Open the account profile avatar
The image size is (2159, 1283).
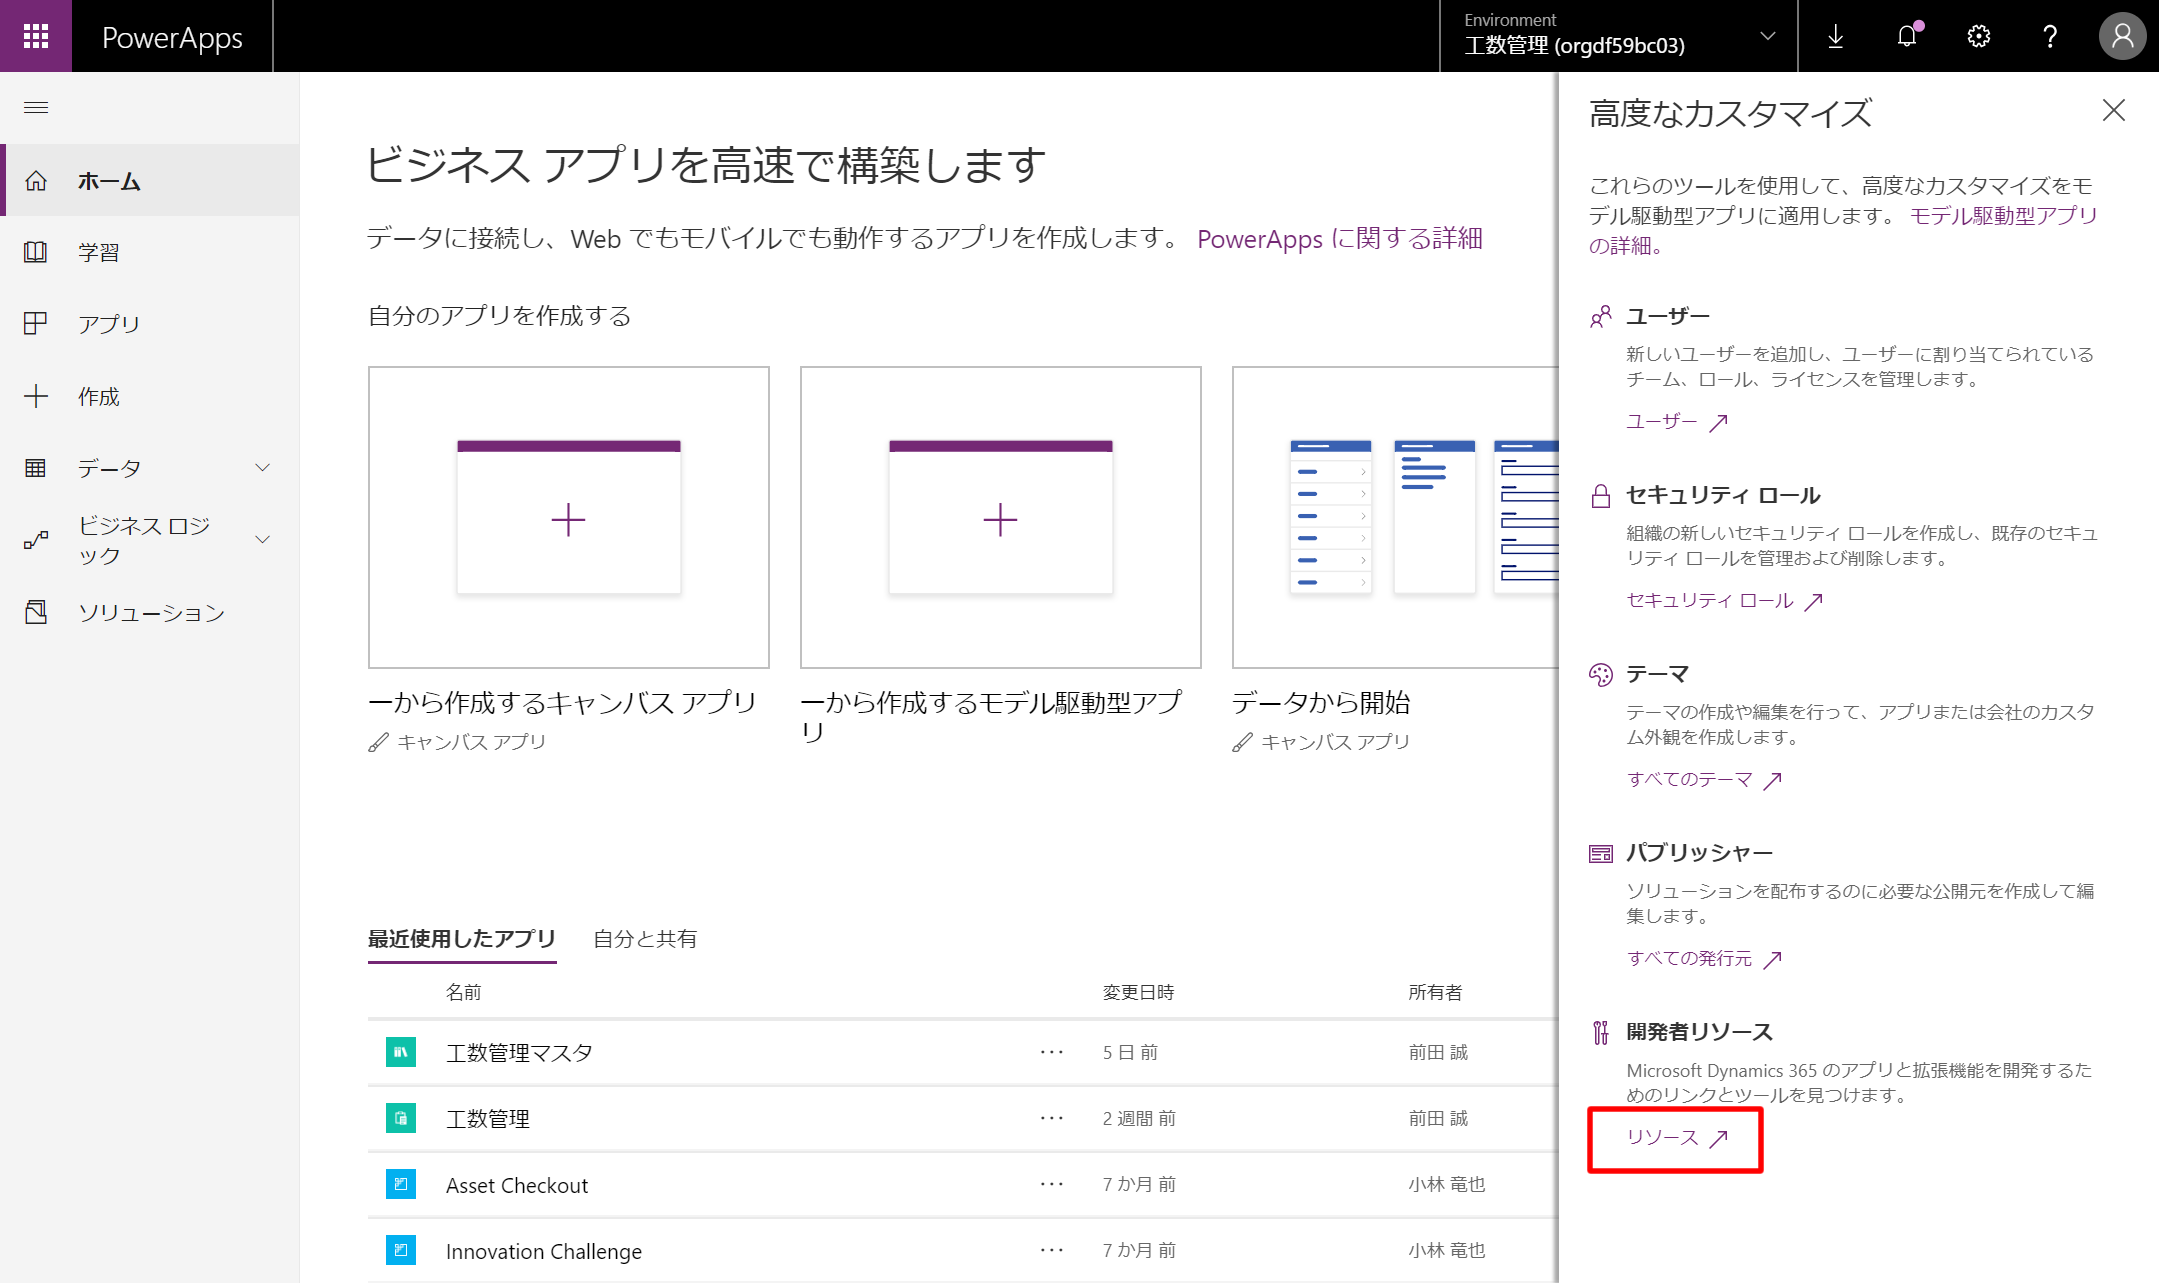[2122, 36]
